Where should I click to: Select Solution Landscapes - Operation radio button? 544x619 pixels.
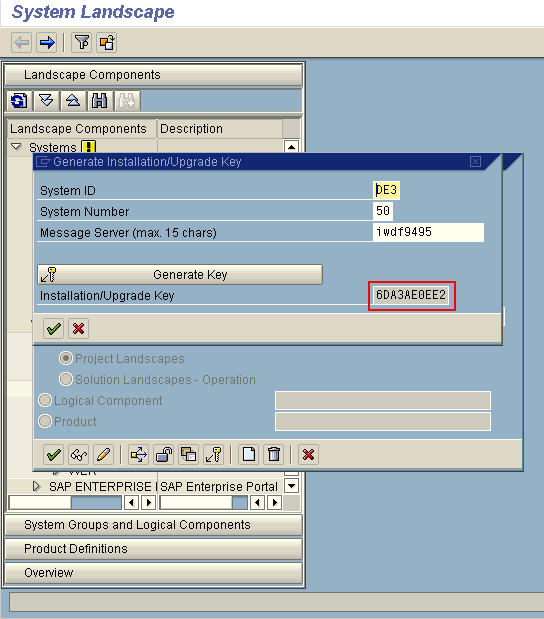pos(66,379)
